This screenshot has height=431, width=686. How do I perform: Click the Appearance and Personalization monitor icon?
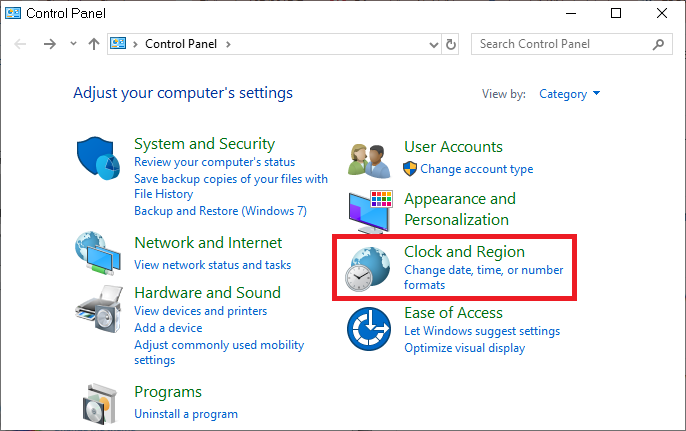370,210
